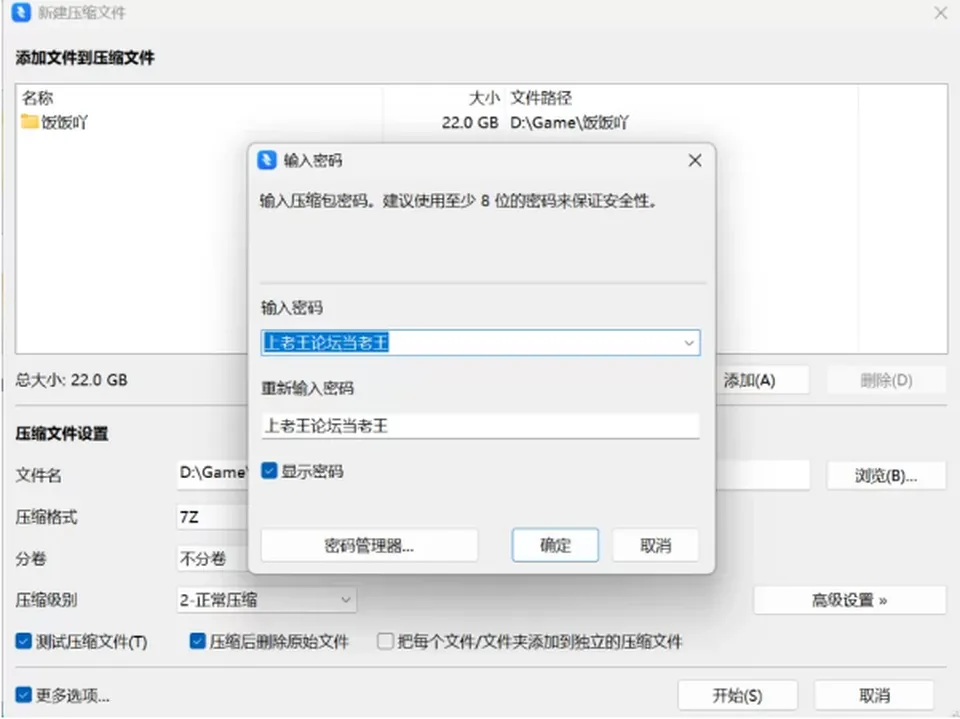Enable 把每个文件/文件夹添加到独立的压缩文件 checkbox
960x719 pixels.
click(x=385, y=641)
